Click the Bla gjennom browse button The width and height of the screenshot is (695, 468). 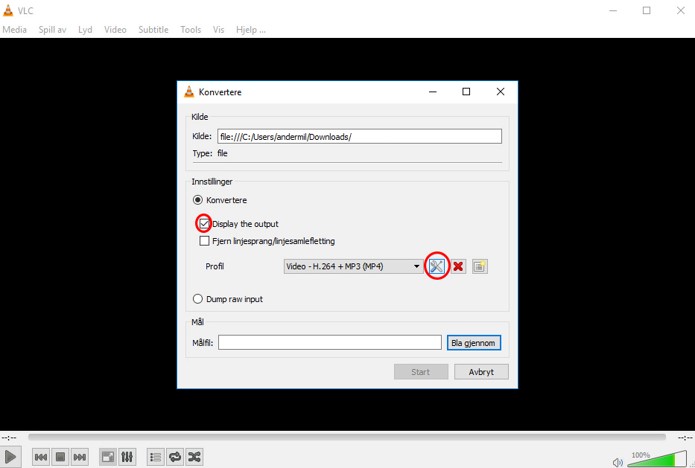[474, 343]
